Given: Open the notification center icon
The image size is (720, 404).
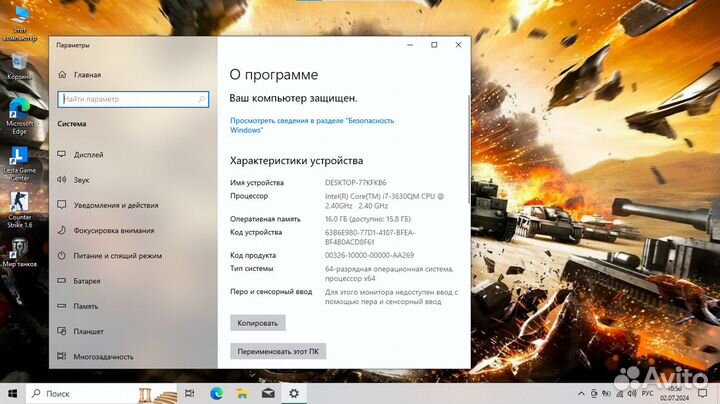Looking at the screenshot, I should tap(703, 393).
